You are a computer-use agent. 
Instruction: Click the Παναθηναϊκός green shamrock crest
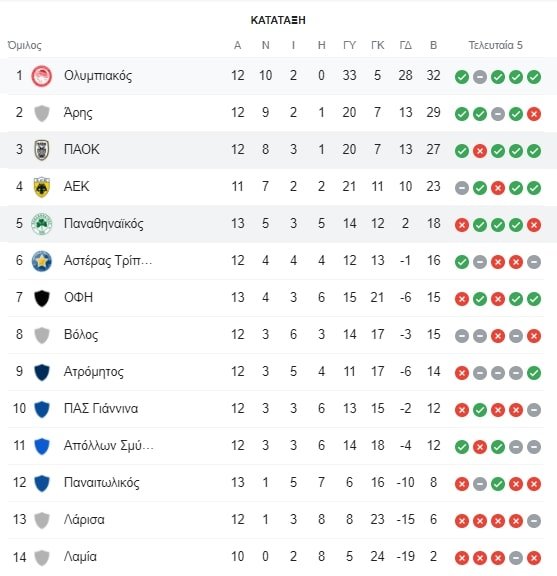pyautogui.click(x=42, y=224)
